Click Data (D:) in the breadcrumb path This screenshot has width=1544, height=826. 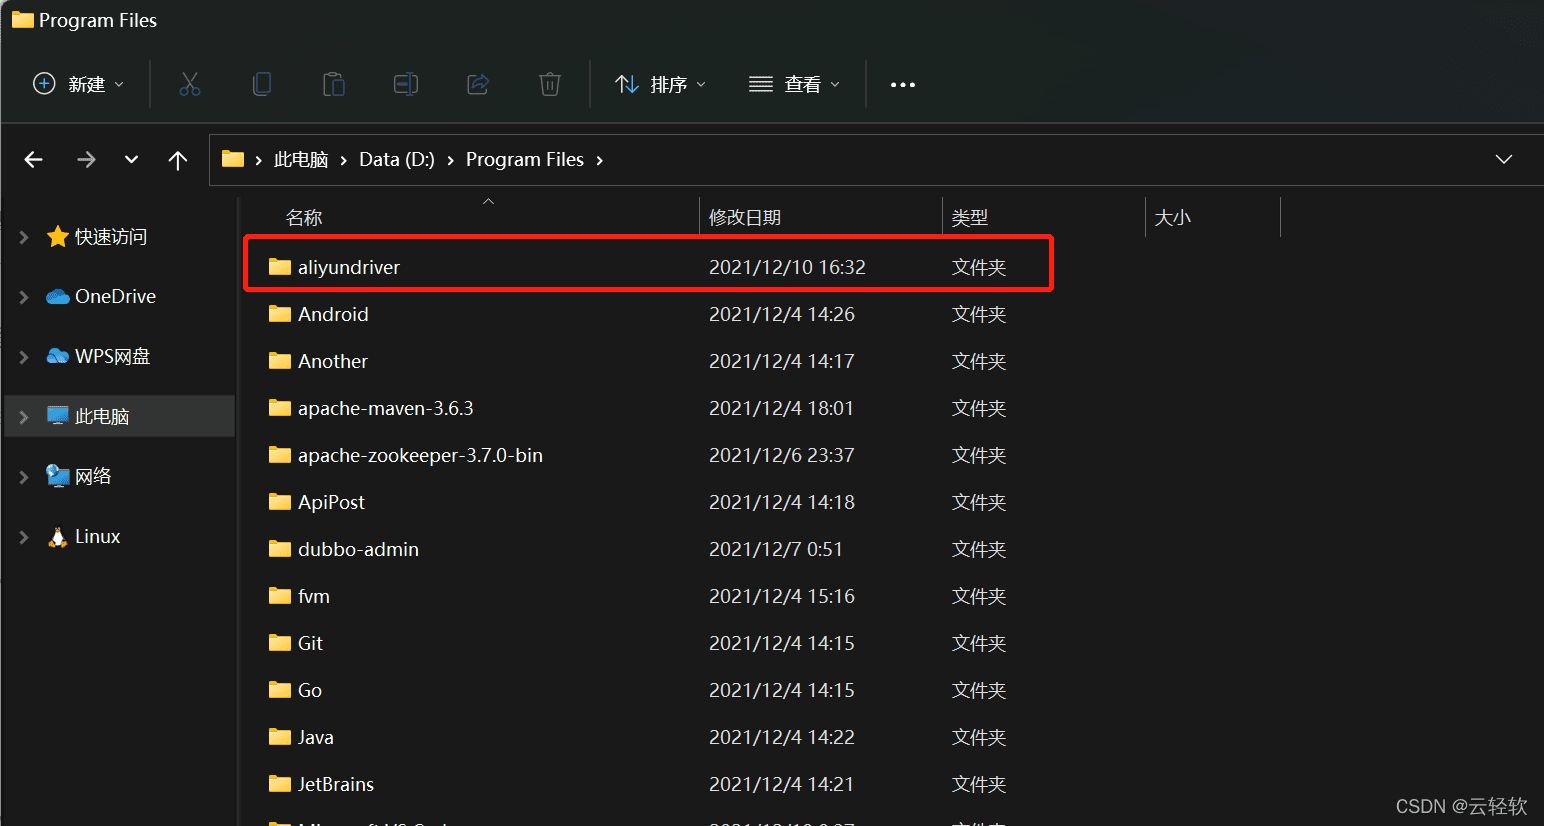pos(397,160)
